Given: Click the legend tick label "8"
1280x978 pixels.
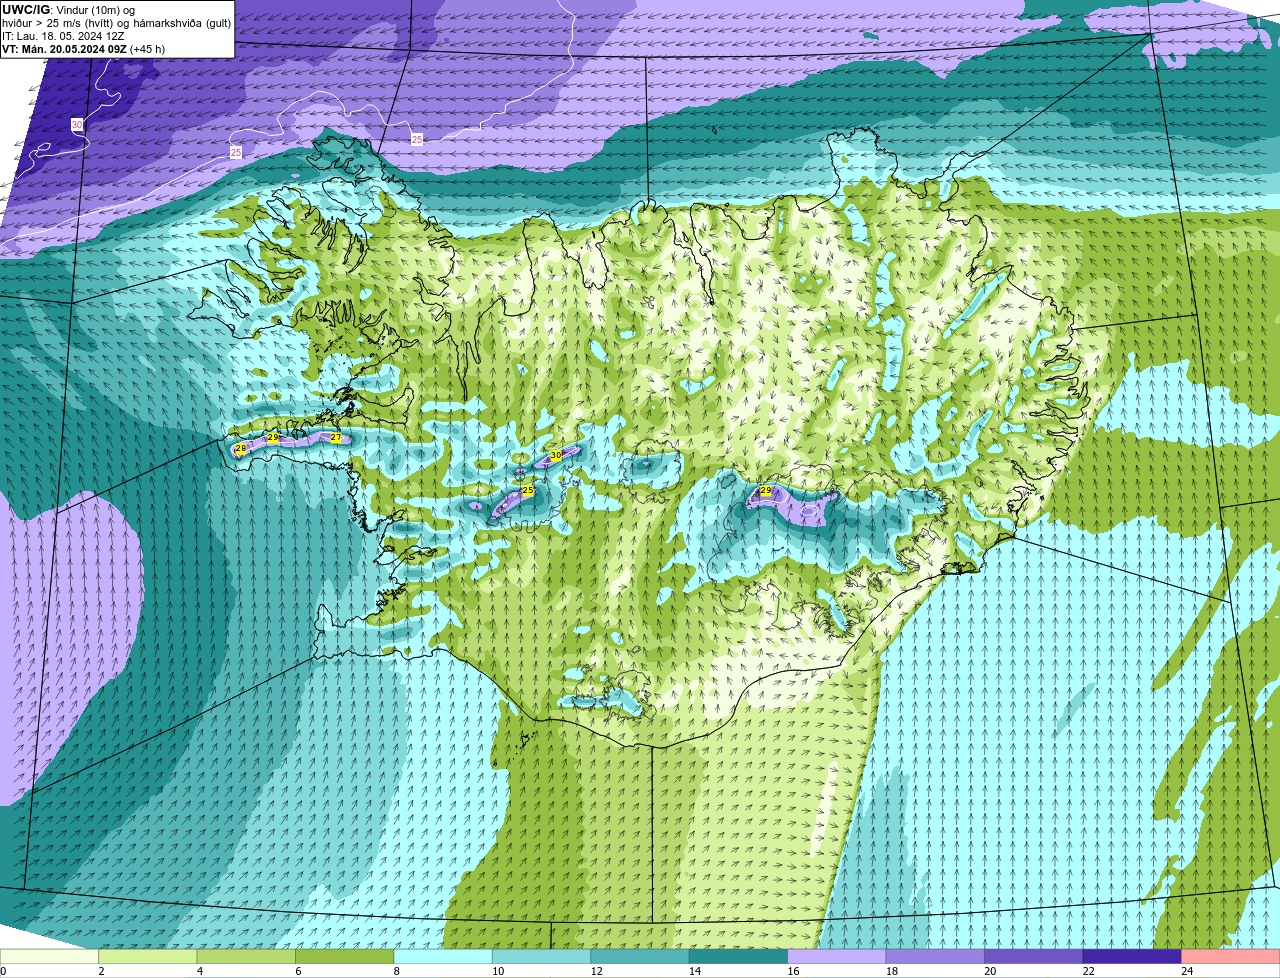Looking at the screenshot, I should click(x=397, y=971).
